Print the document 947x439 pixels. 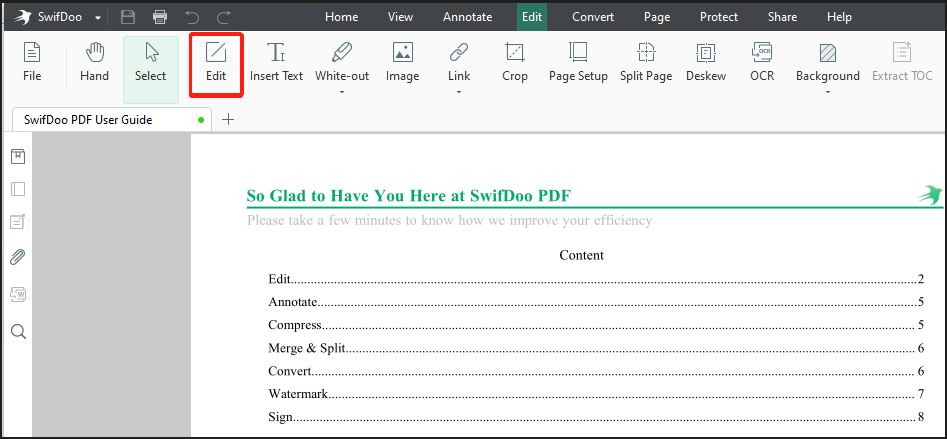coord(160,17)
